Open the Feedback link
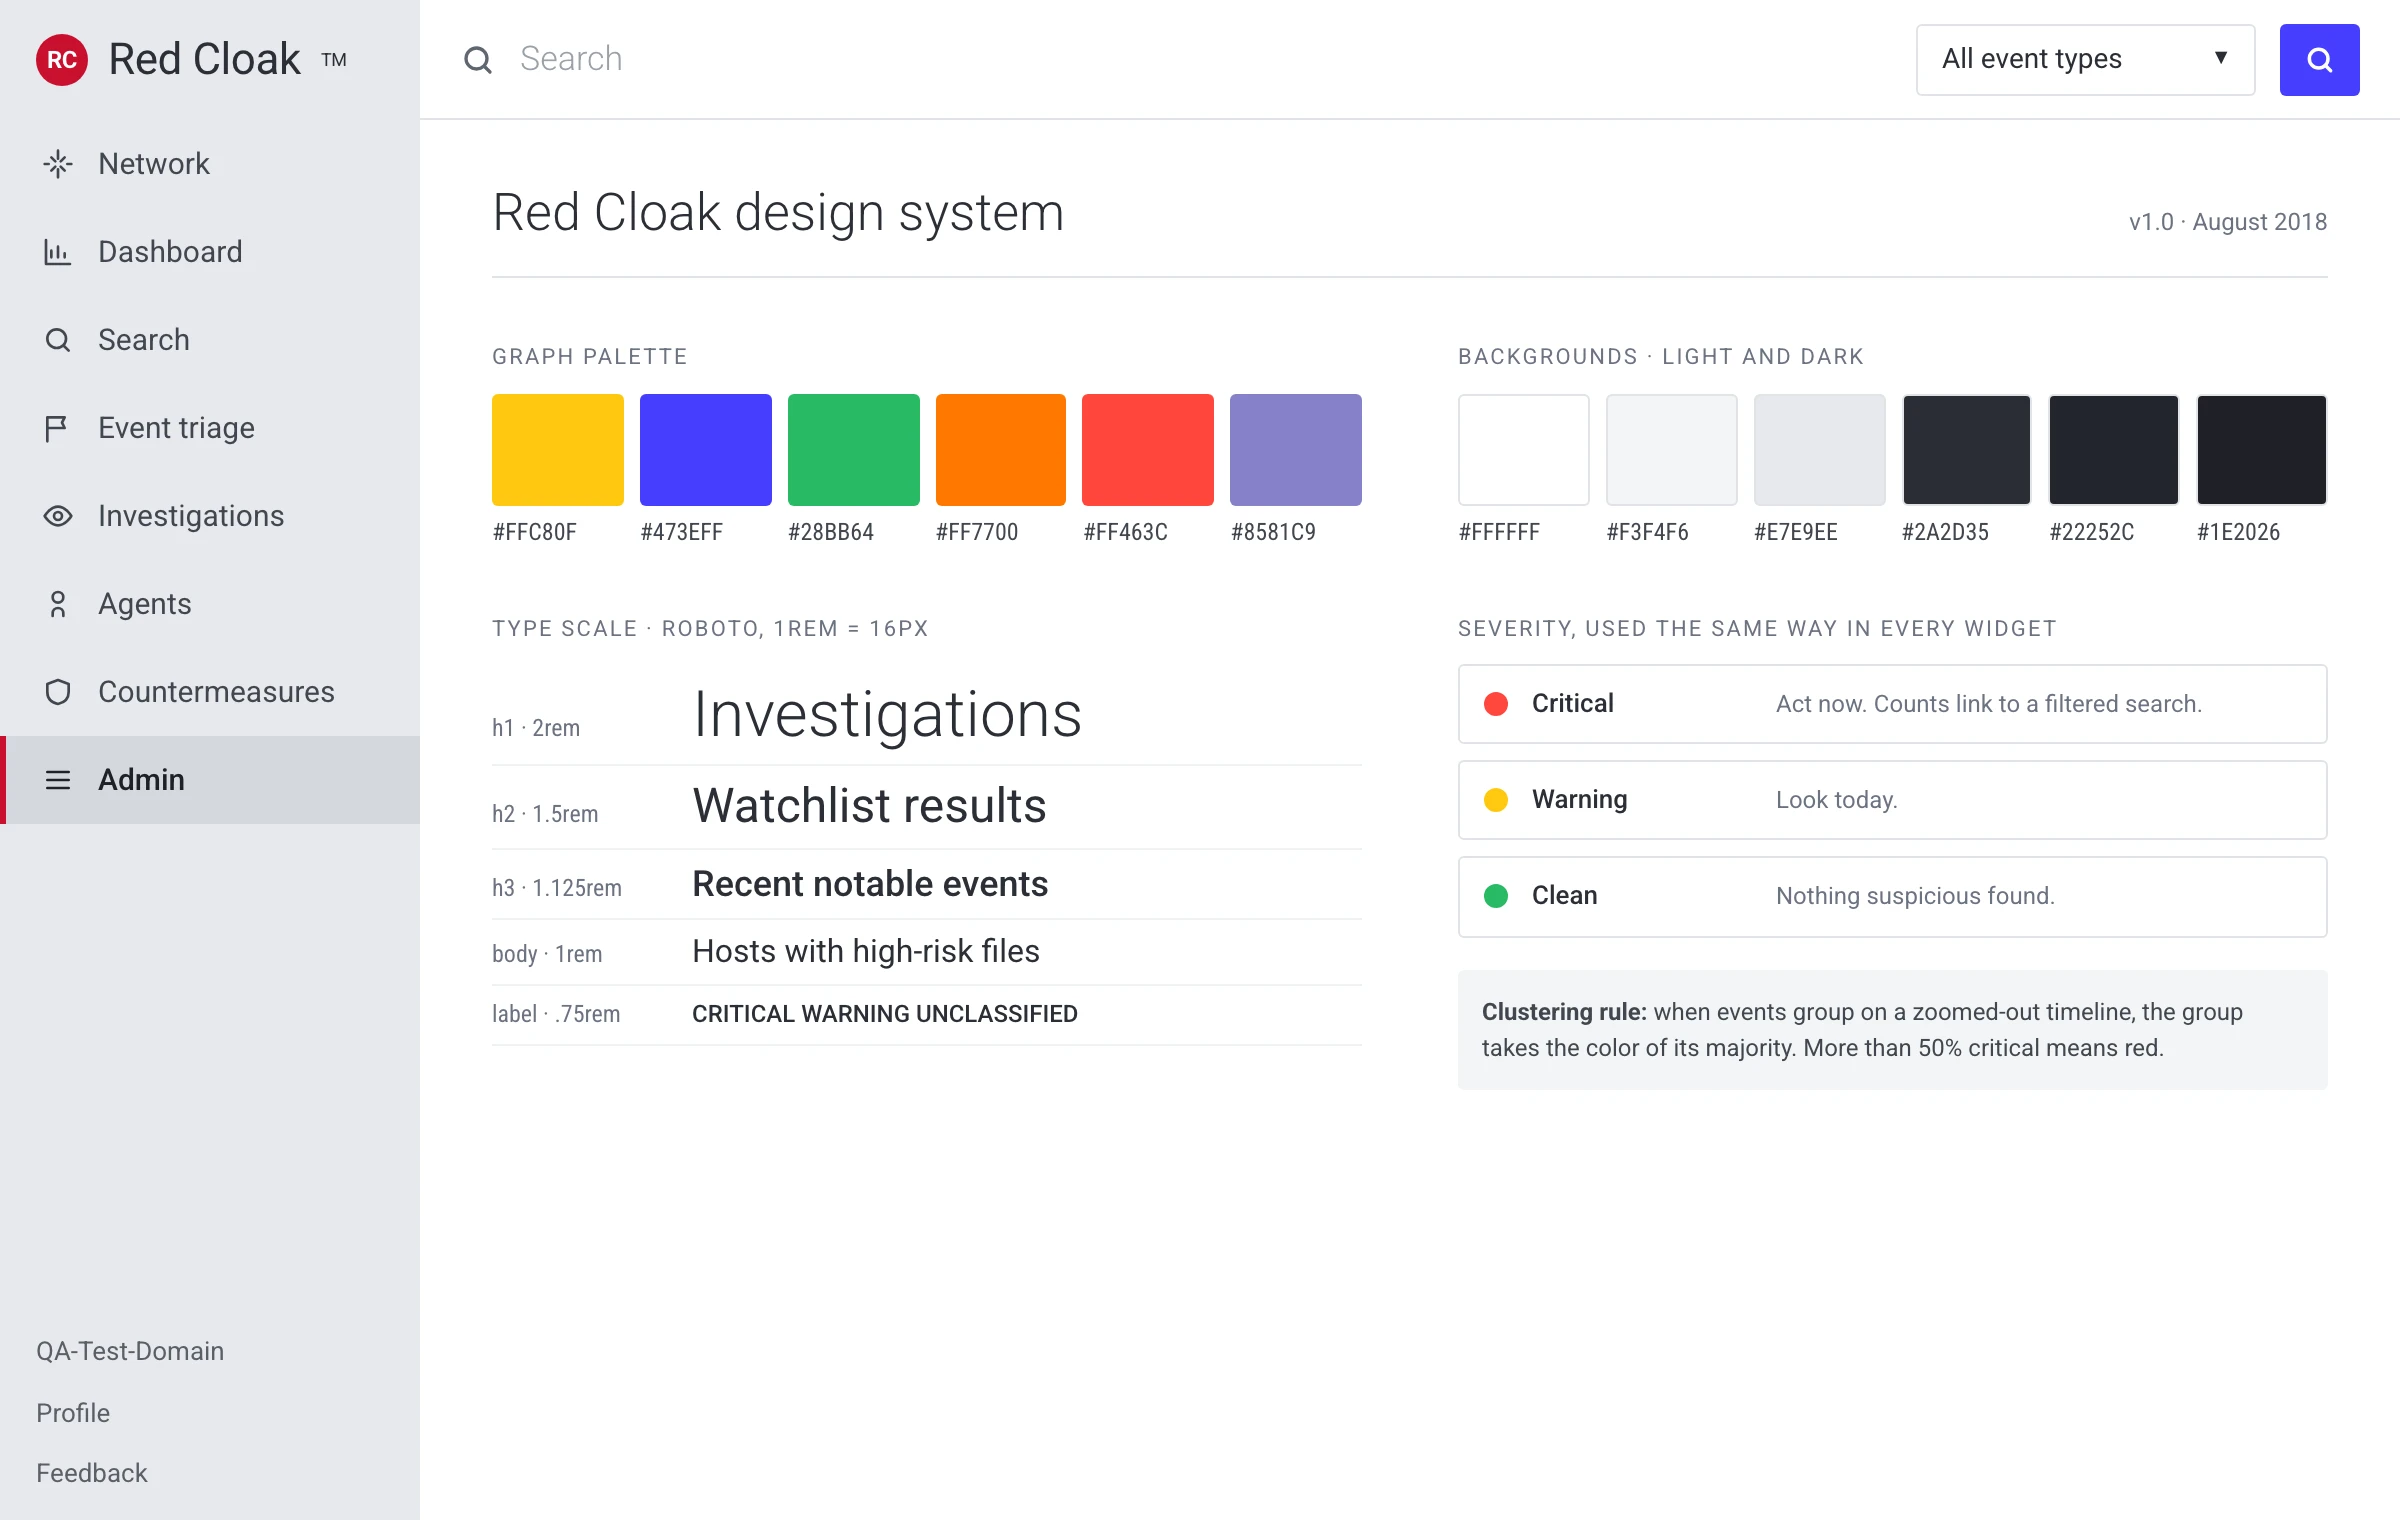Image resolution: width=2400 pixels, height=1520 pixels. pyautogui.click(x=92, y=1473)
